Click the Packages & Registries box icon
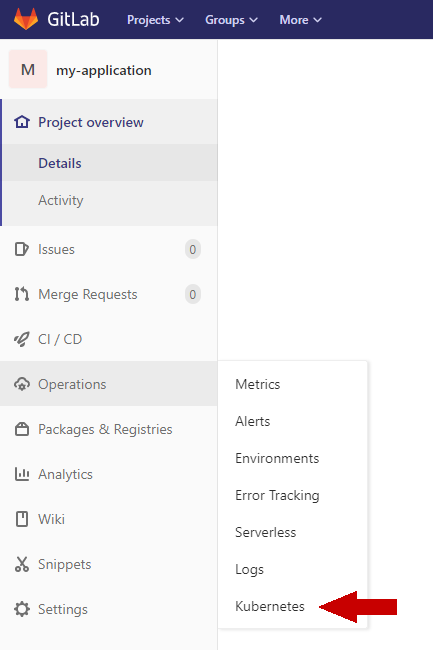433x650 pixels. pyautogui.click(x=22, y=429)
